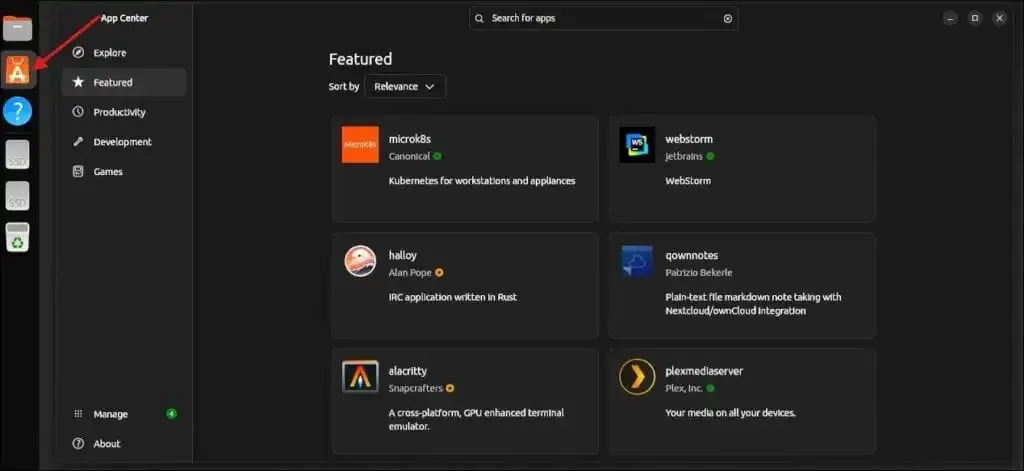This screenshot has height=471, width=1024.
Task: Click the star badge next to Alan Pope
Action: [x=440, y=272]
